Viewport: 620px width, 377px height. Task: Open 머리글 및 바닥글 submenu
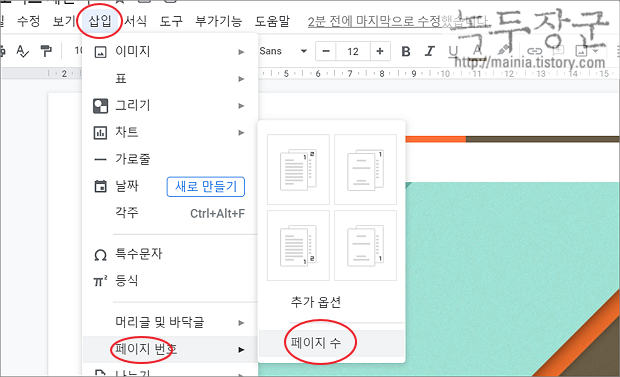point(170,322)
